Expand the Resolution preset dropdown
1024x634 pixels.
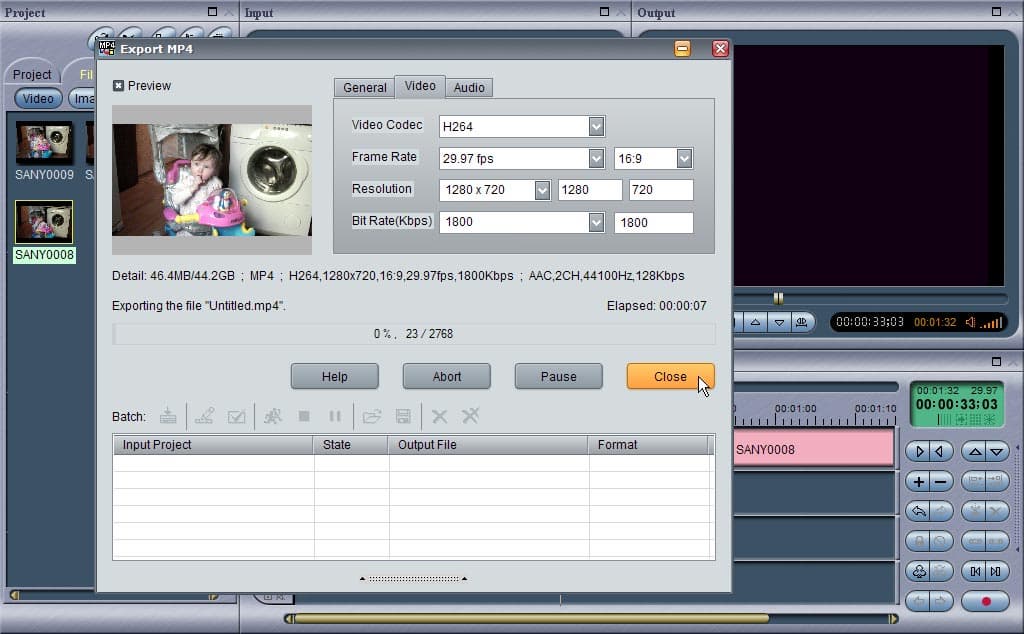point(542,190)
